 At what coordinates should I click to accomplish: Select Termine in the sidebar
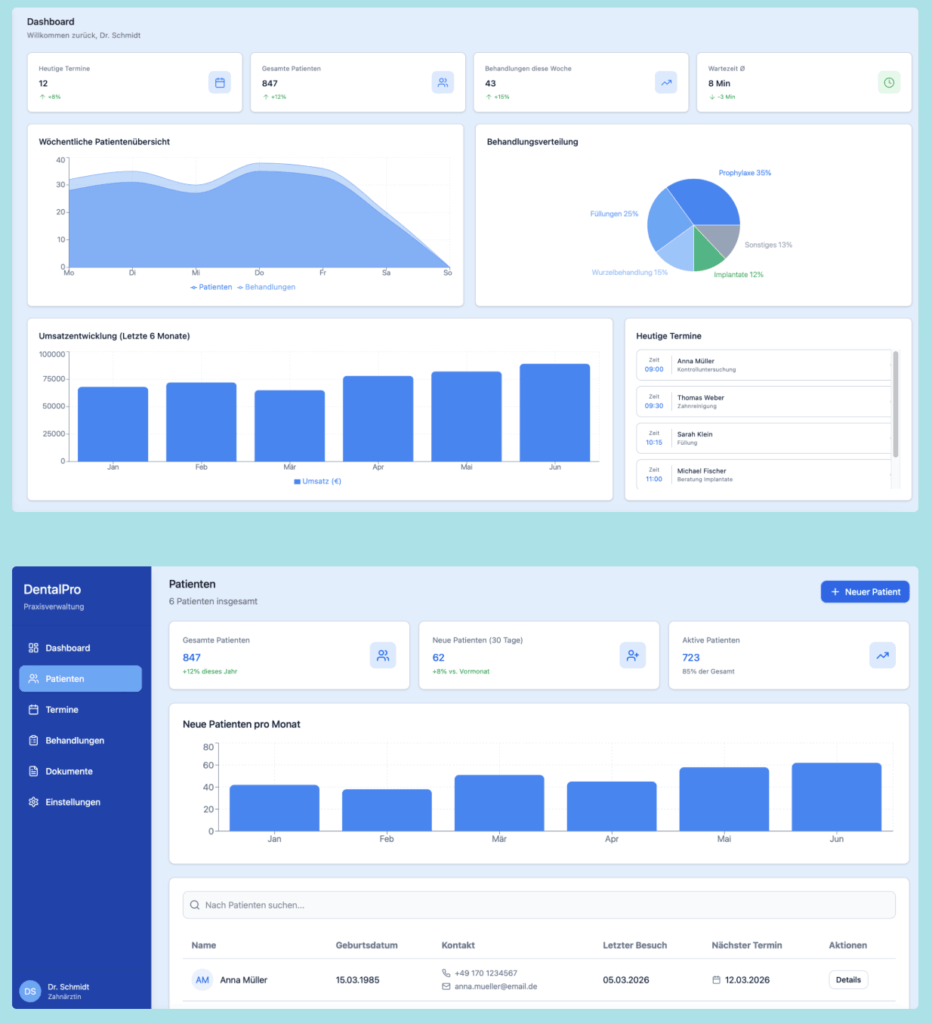pyautogui.click(x=61, y=710)
